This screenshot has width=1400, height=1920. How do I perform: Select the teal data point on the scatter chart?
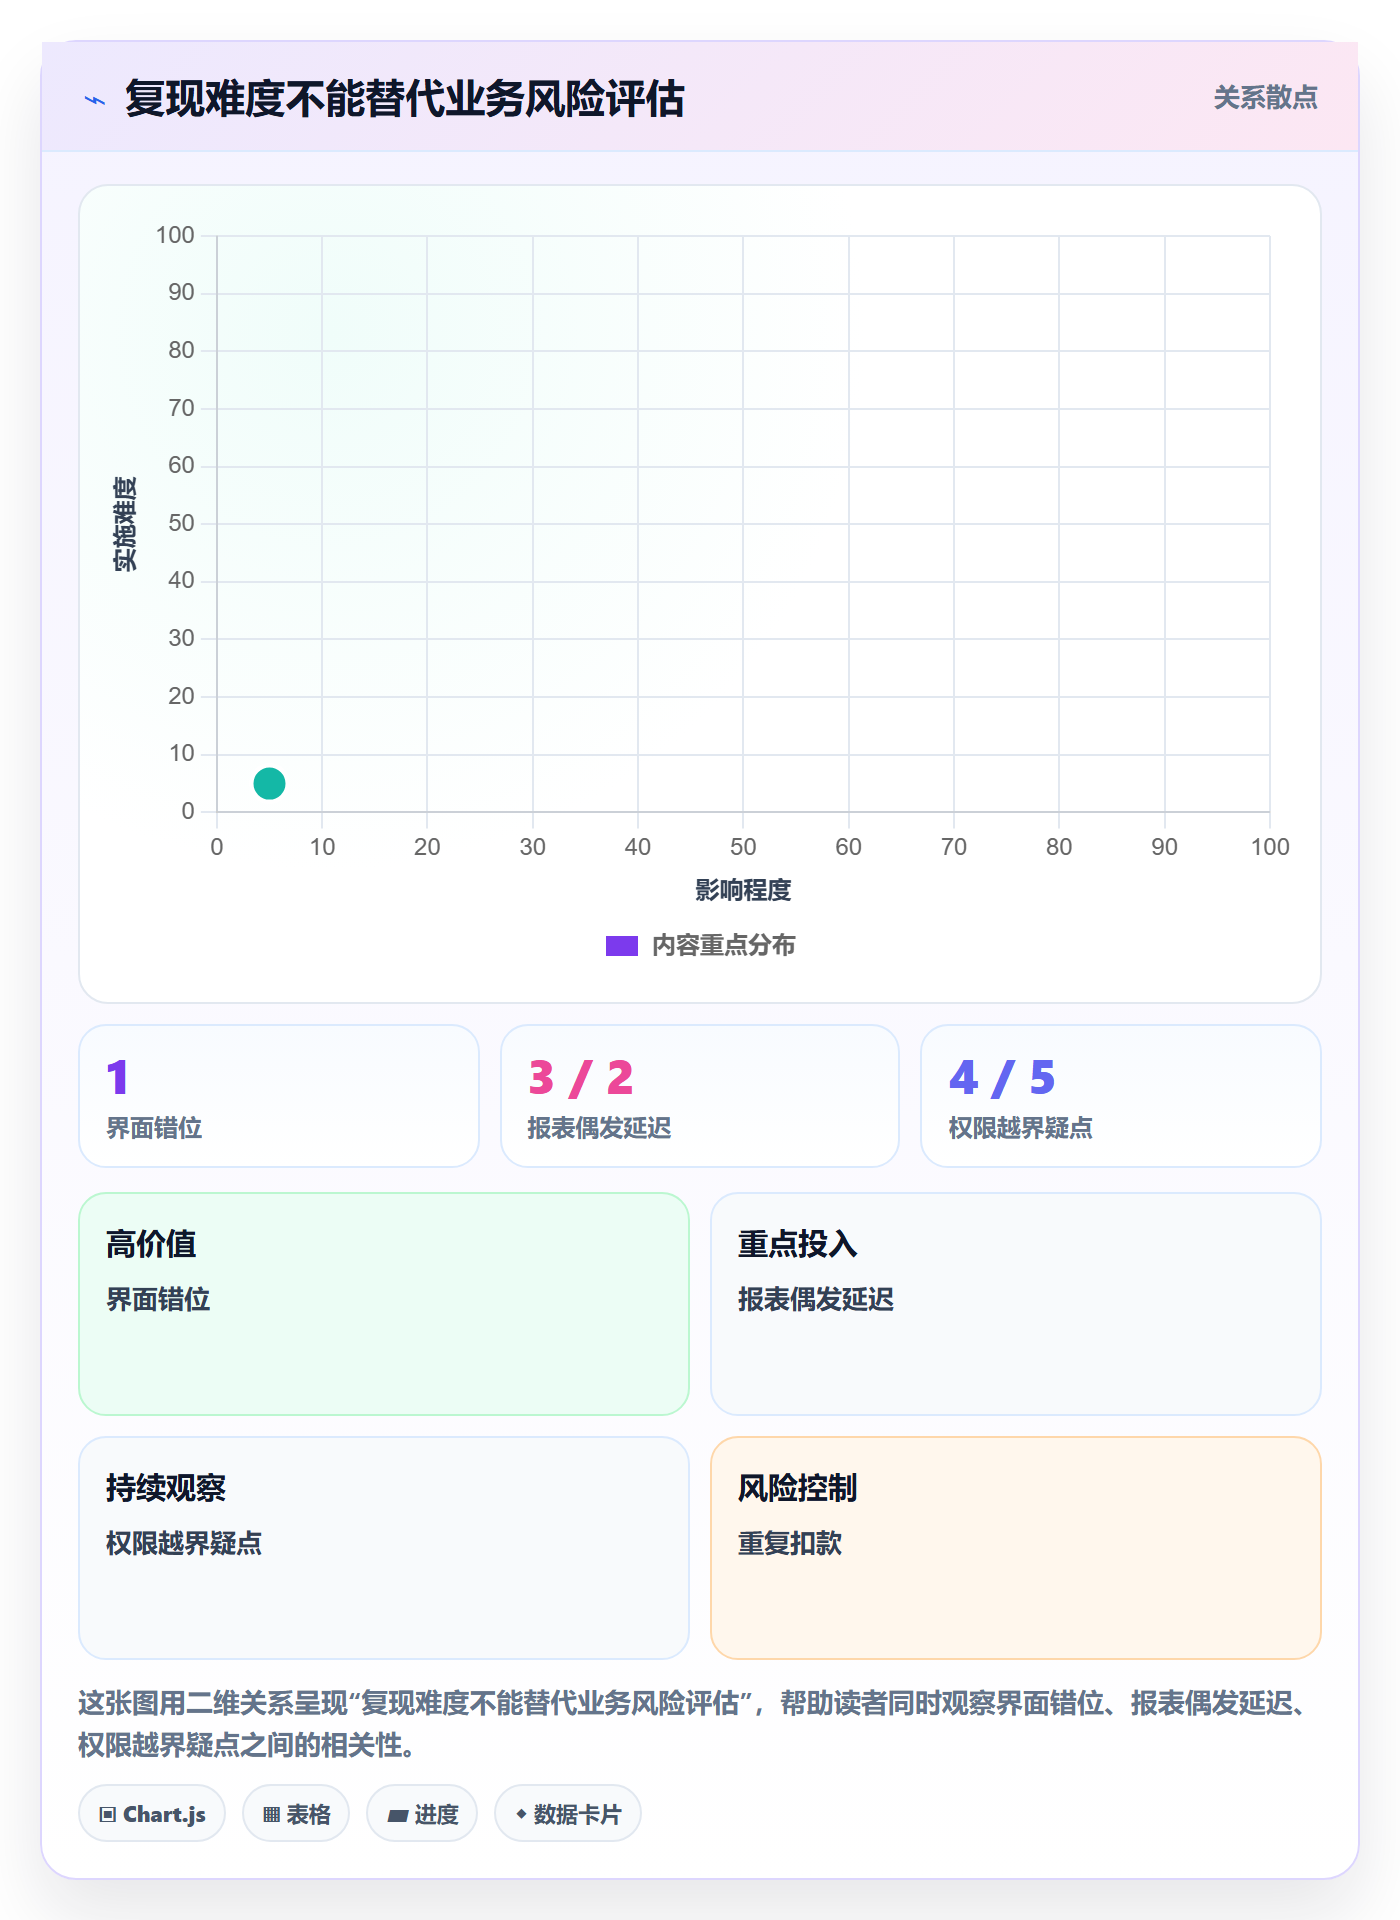click(269, 783)
